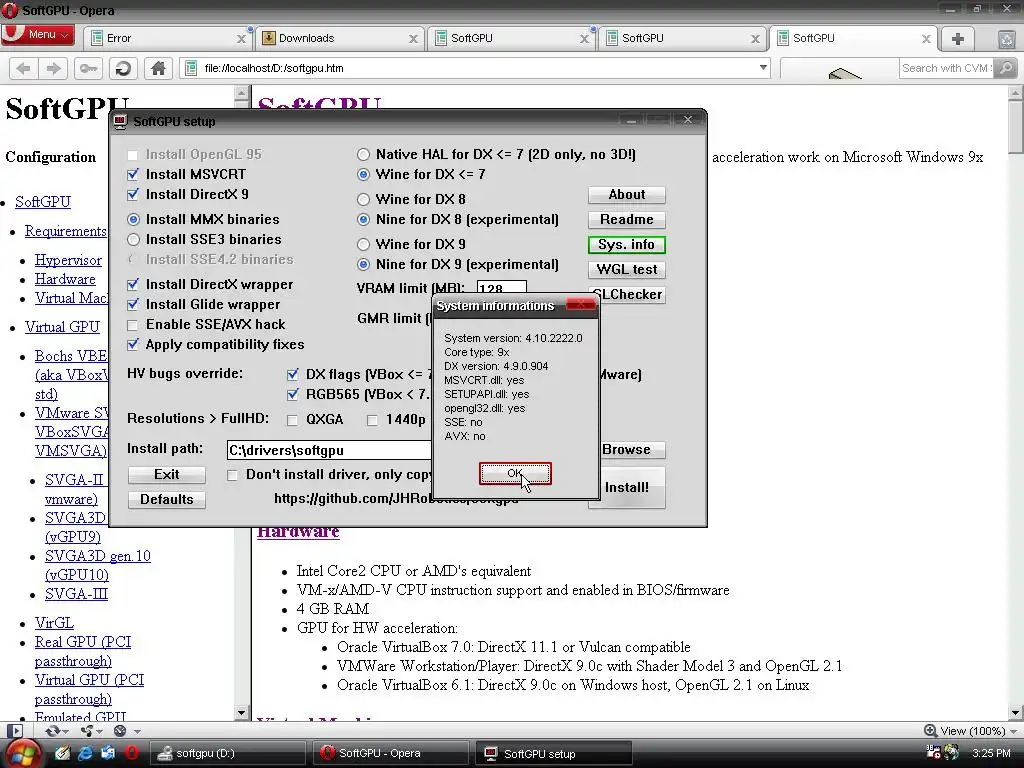Toggle RGB565 HV bug override

tap(293, 394)
